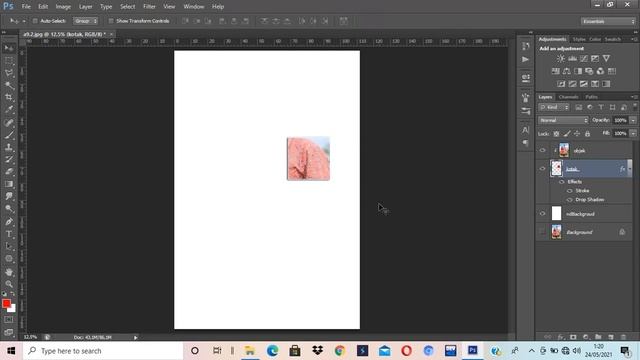Open the Essentials workspace dropdown

(608, 21)
